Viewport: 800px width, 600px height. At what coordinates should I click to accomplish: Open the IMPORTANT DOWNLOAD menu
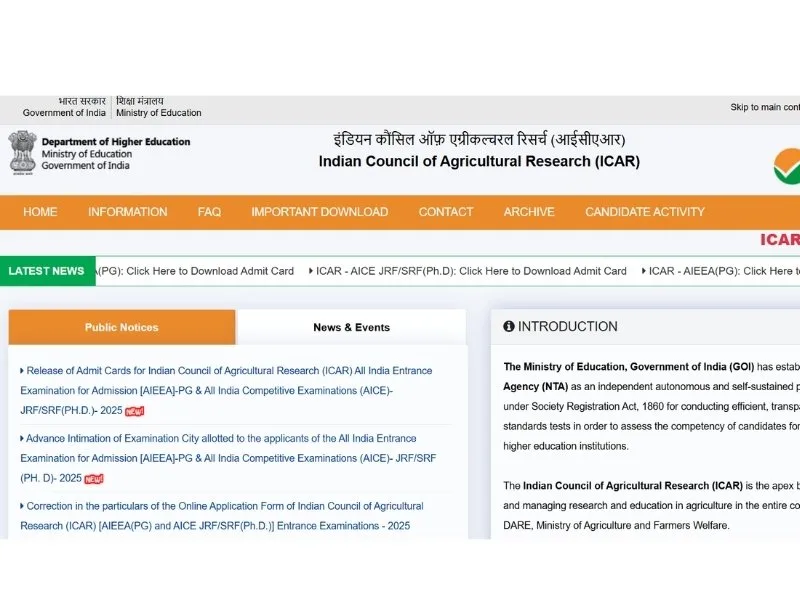[x=319, y=212]
